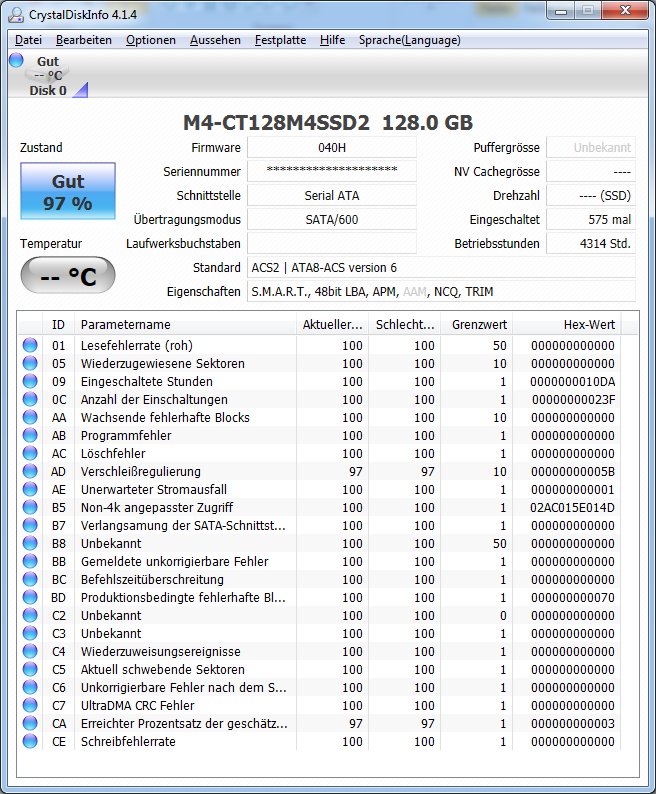Screen dimensions: 656x794
Task: Click the empty Laufwerksbuchstaben field
Action: click(332, 243)
